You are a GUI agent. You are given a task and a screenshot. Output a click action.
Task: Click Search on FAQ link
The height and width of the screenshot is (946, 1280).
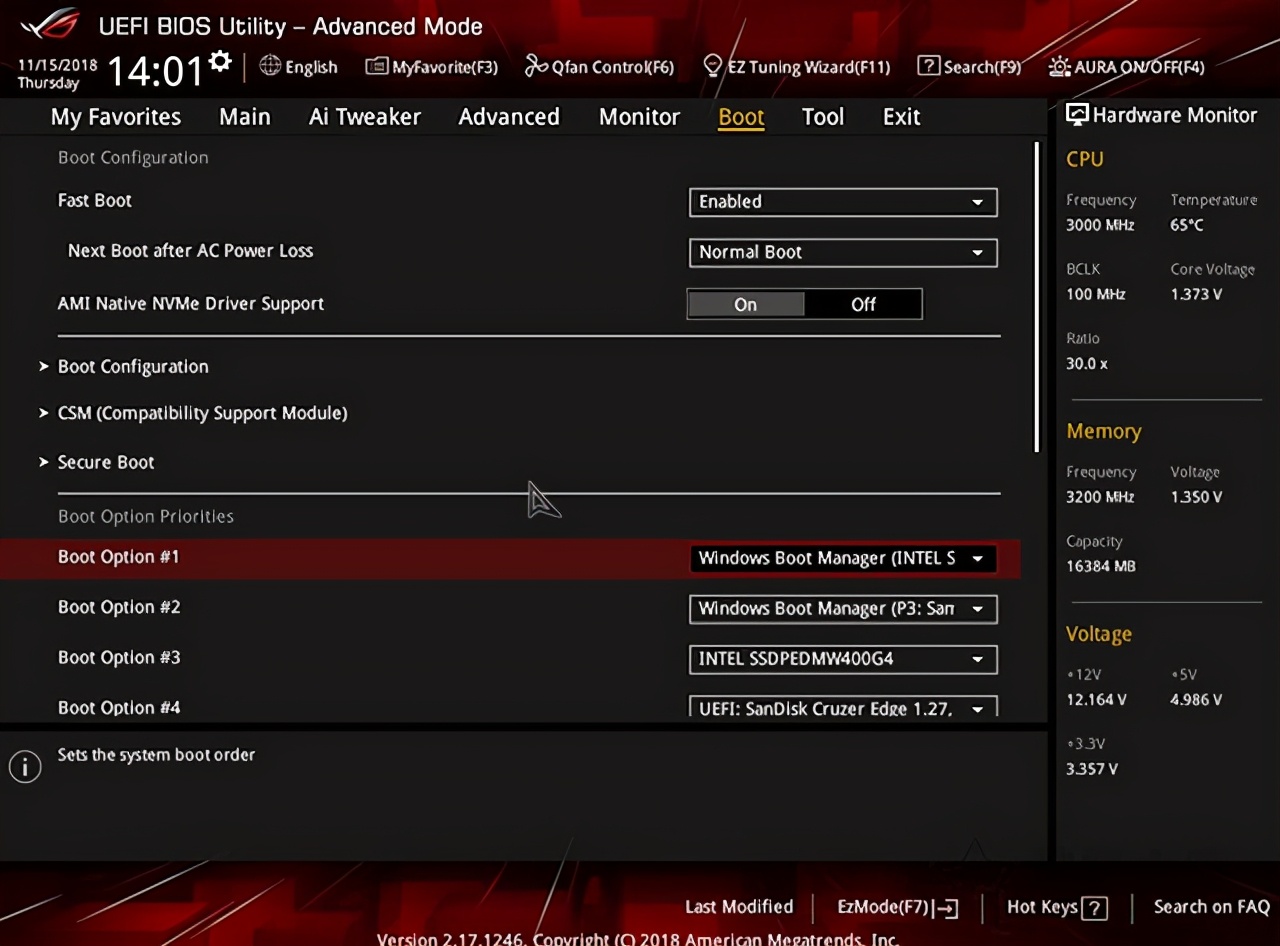coord(1211,907)
